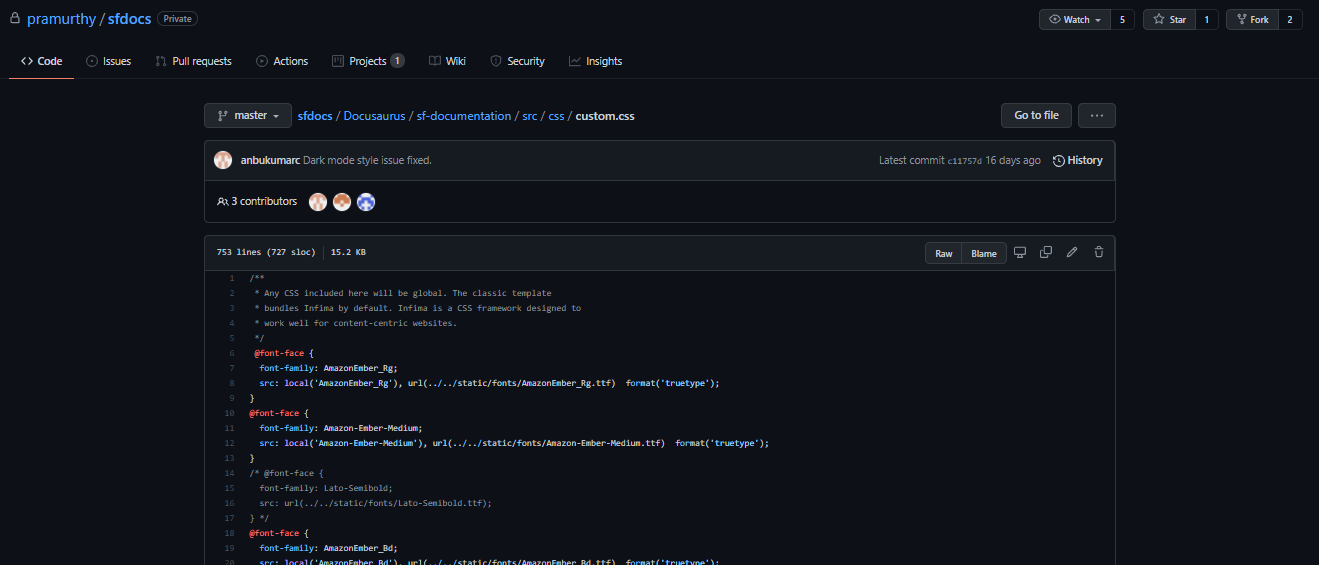Star the sfdocs repository

click(1168, 20)
